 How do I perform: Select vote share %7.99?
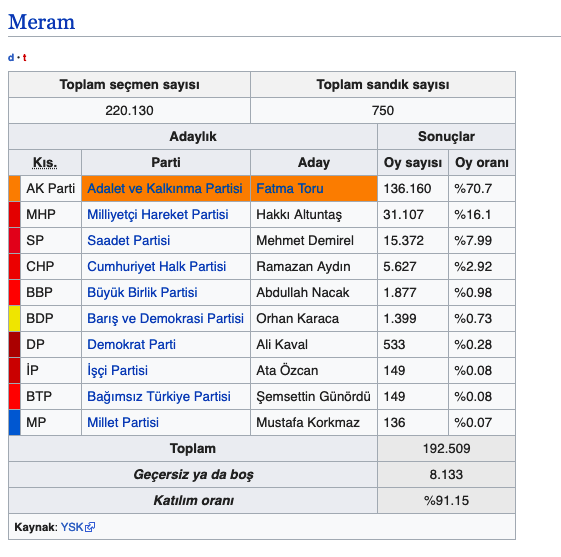(x=473, y=240)
